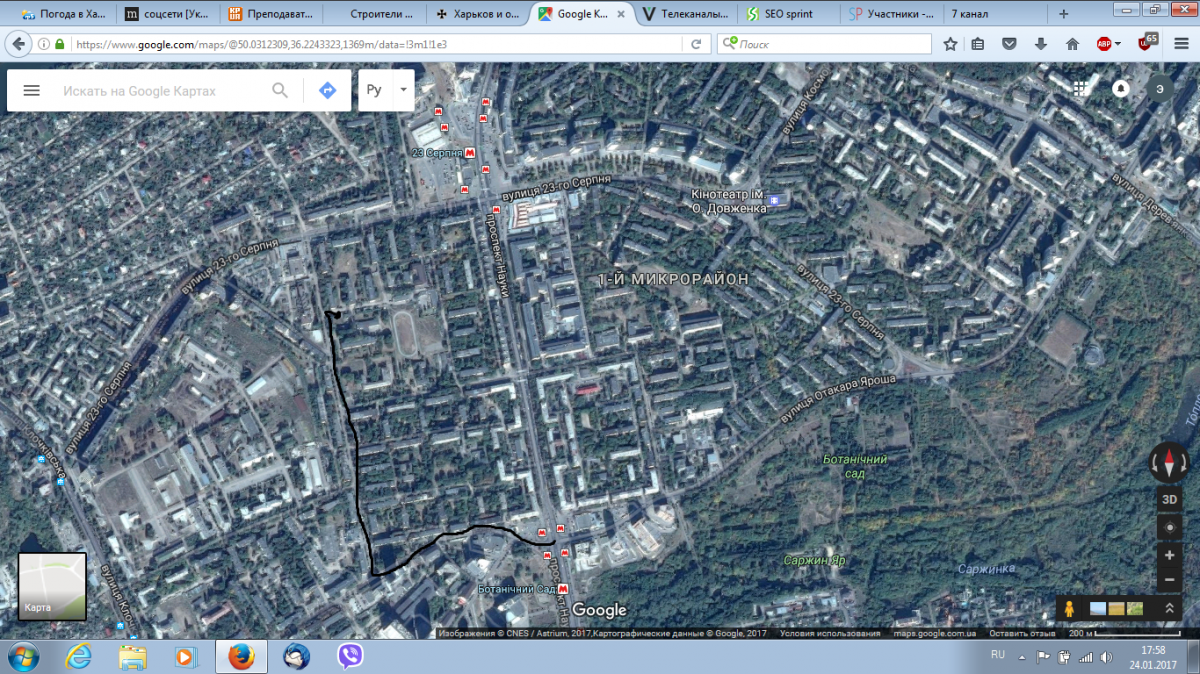Zoom in the map with plus button

1169,555
